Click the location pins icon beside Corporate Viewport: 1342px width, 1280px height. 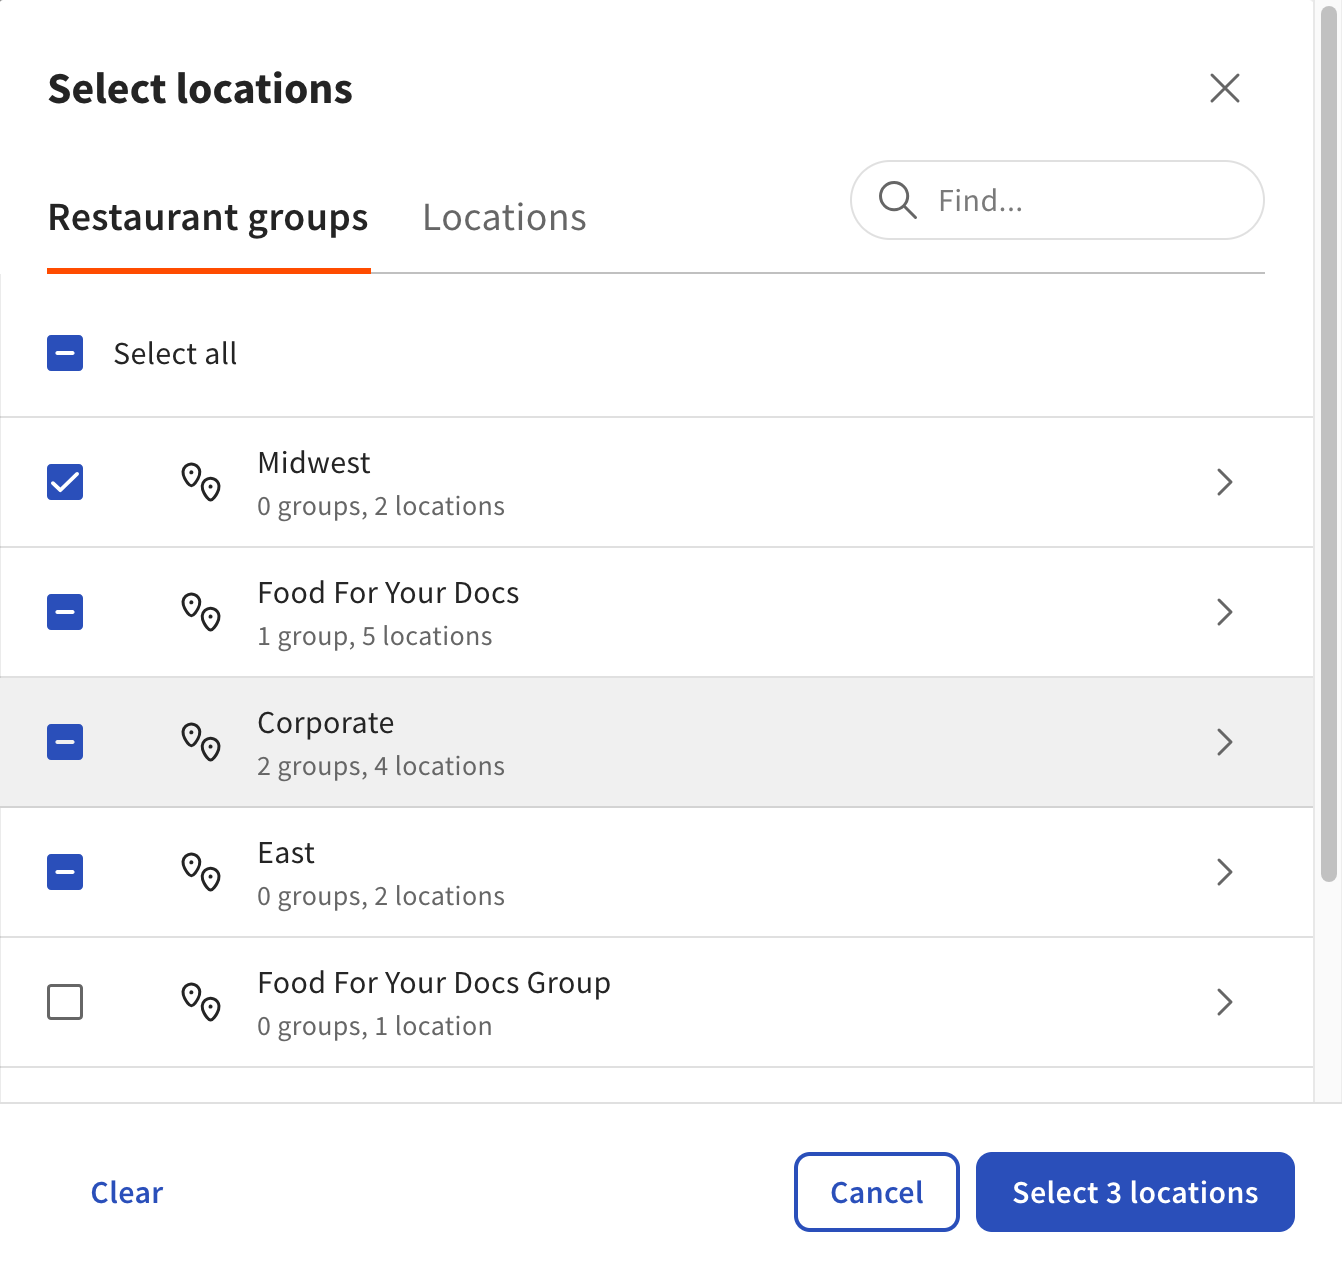coord(201,742)
